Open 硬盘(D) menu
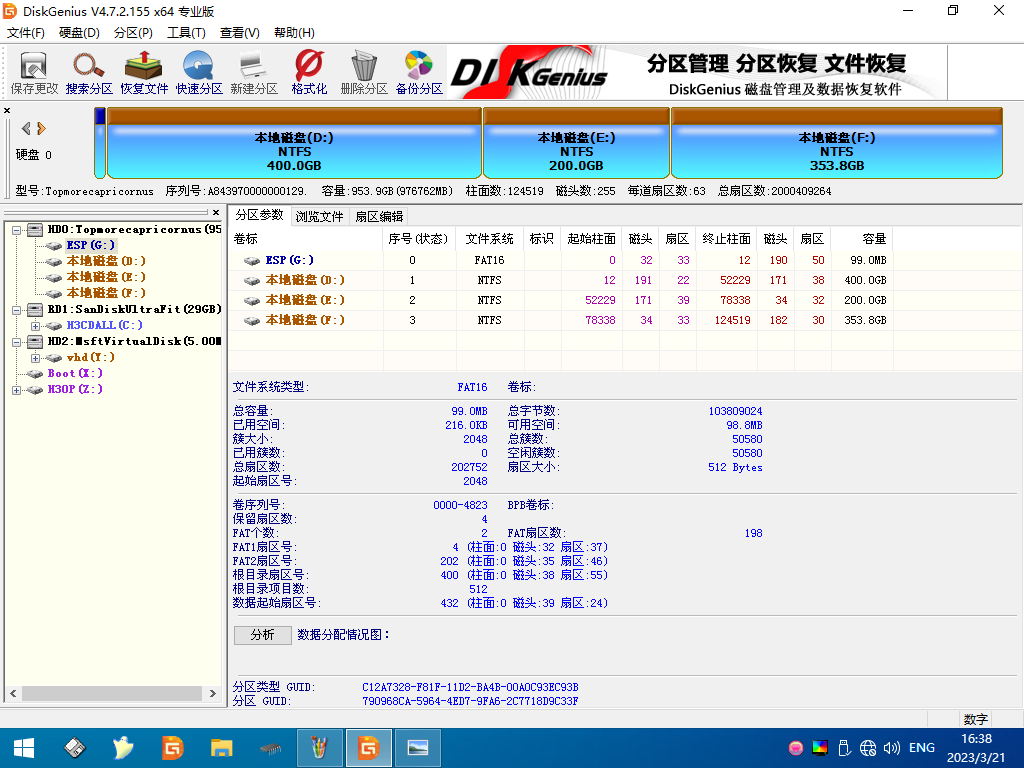1024x768 pixels. pos(79,33)
